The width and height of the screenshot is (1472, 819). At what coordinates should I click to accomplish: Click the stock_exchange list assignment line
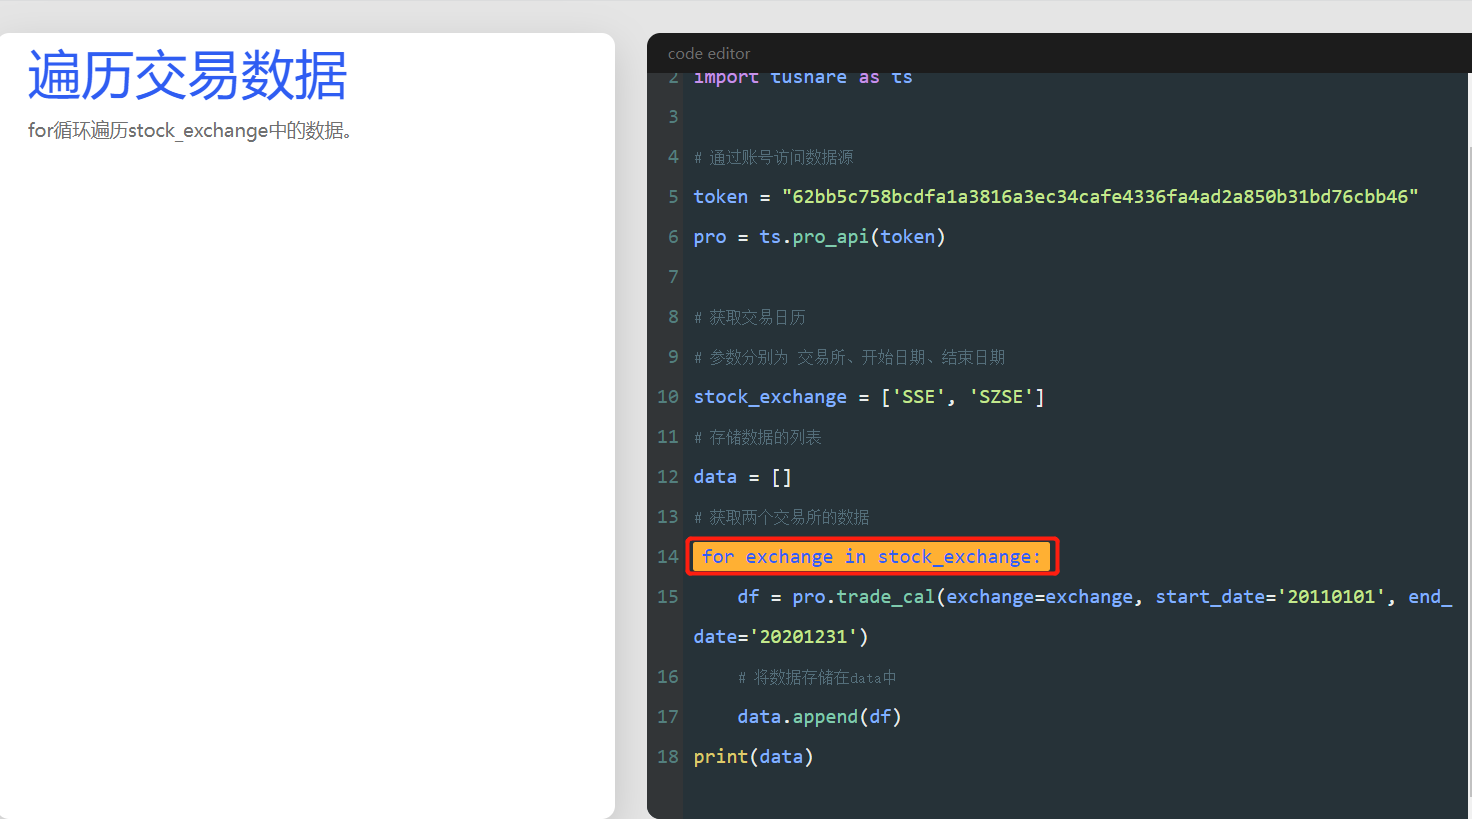[x=869, y=397]
